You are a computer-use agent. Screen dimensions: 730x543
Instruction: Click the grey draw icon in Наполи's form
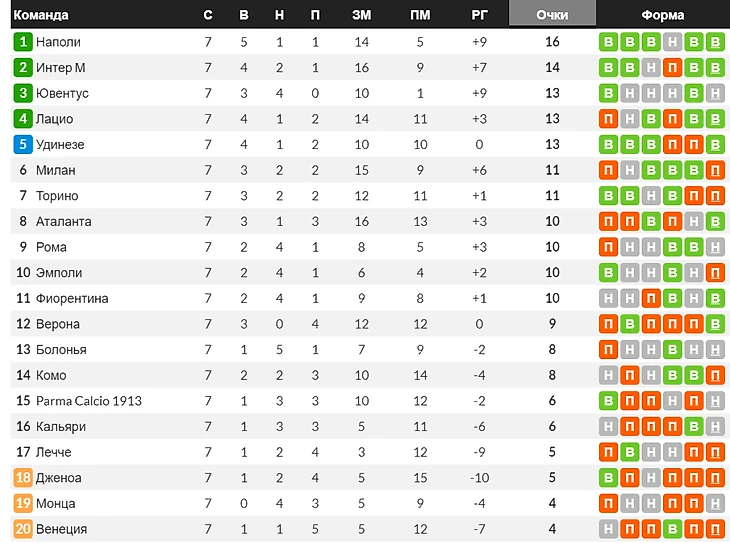(x=672, y=42)
